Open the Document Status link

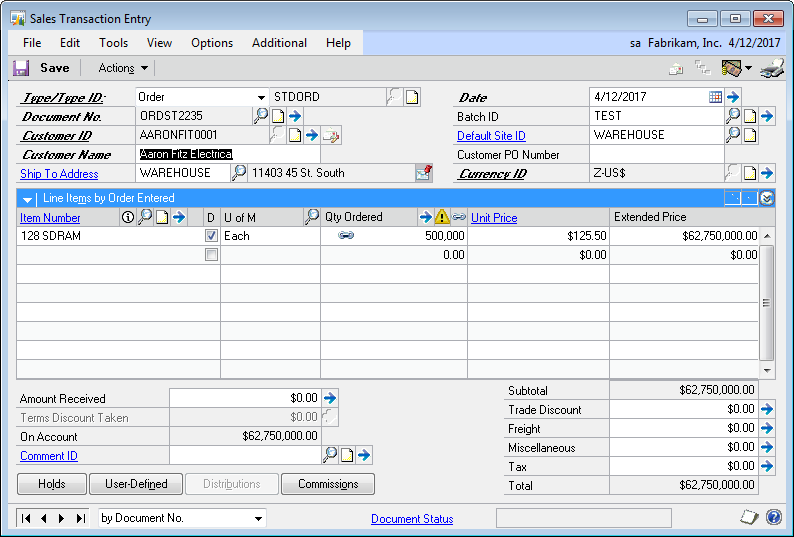coord(412,519)
